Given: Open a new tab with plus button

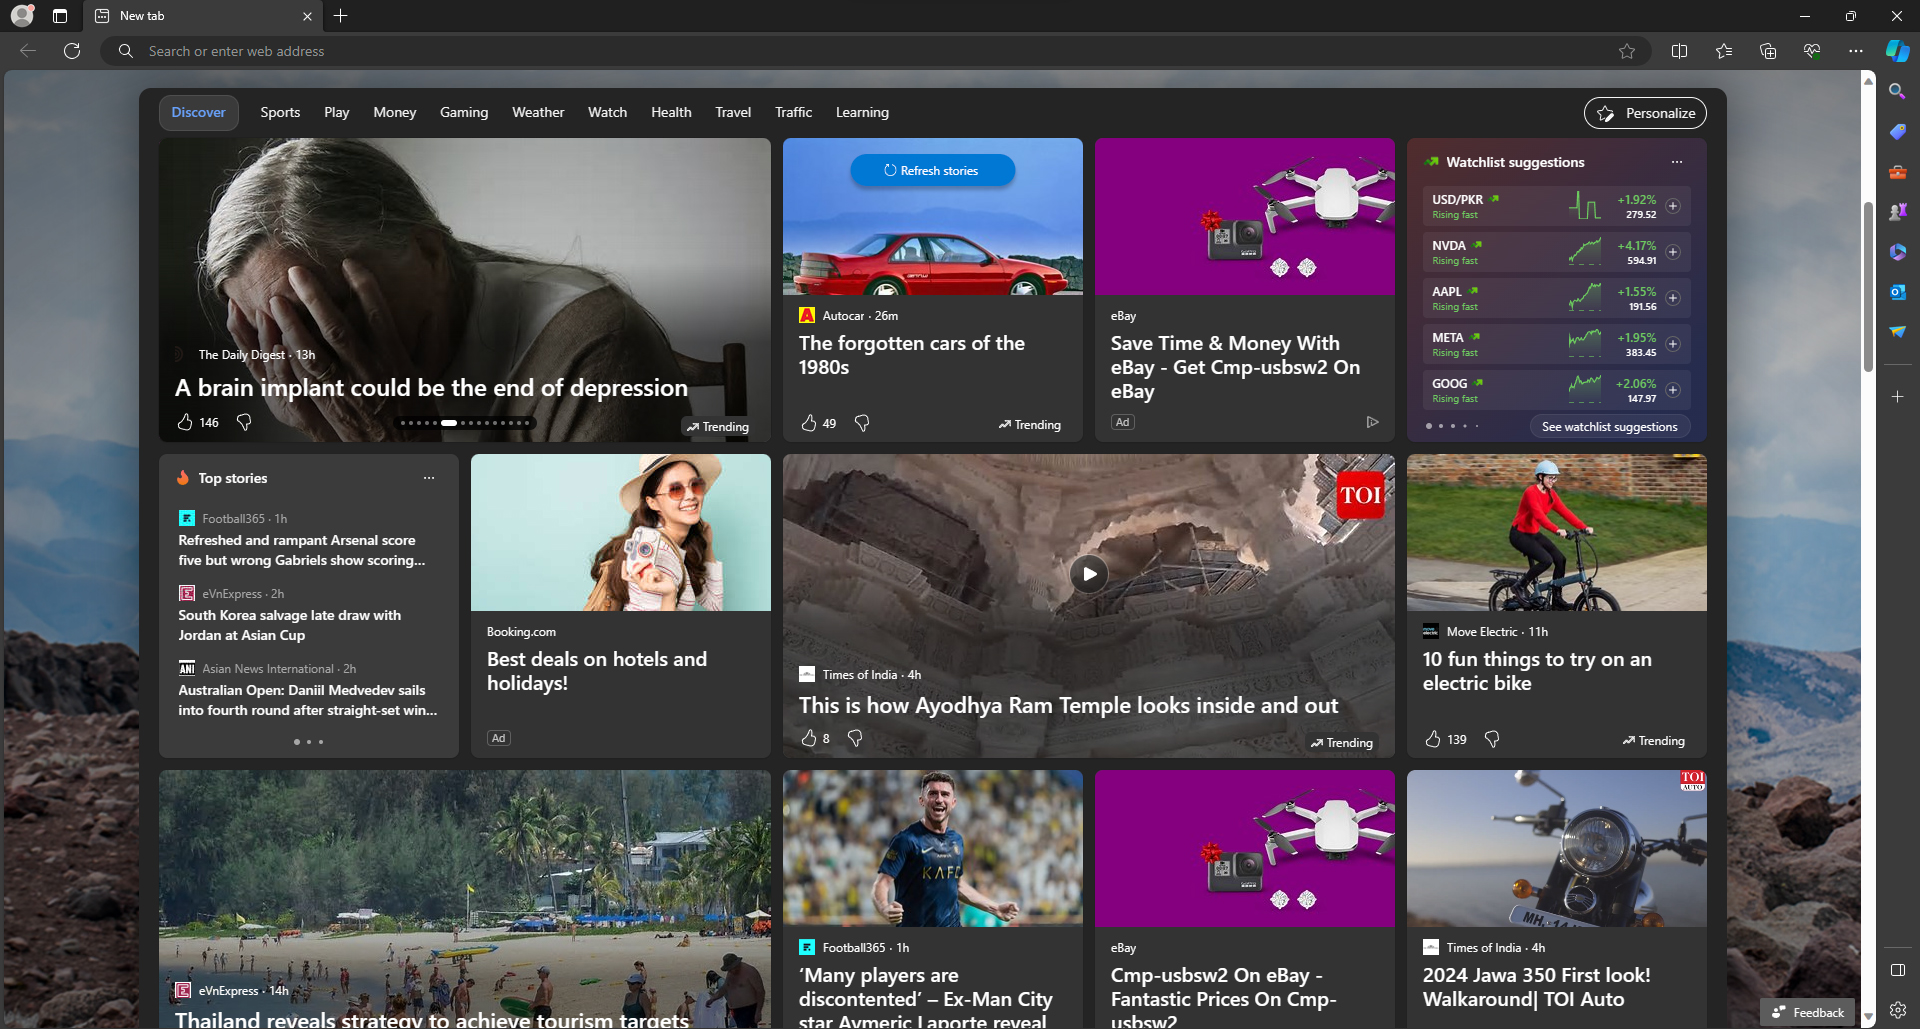Looking at the screenshot, I should [341, 16].
